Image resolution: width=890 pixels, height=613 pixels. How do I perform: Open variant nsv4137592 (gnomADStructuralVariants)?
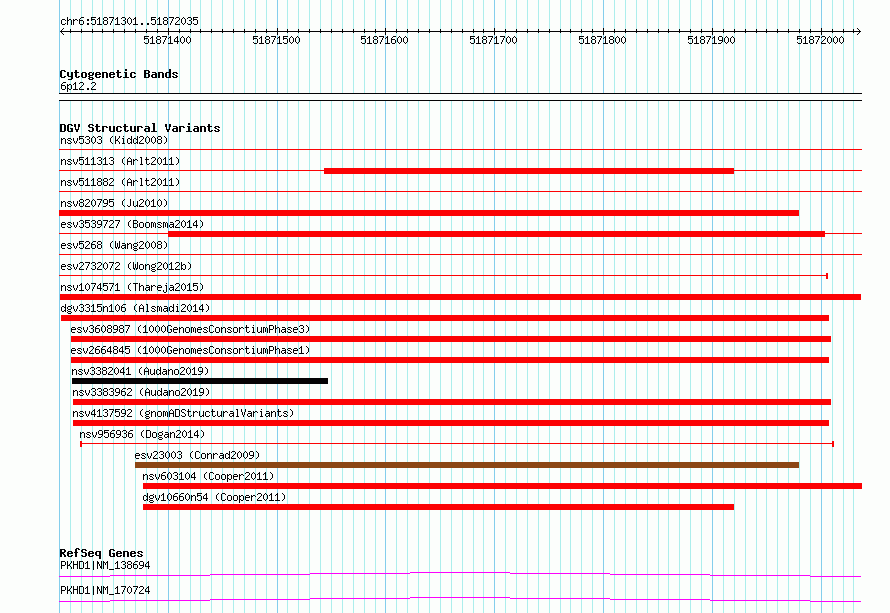coord(183,413)
